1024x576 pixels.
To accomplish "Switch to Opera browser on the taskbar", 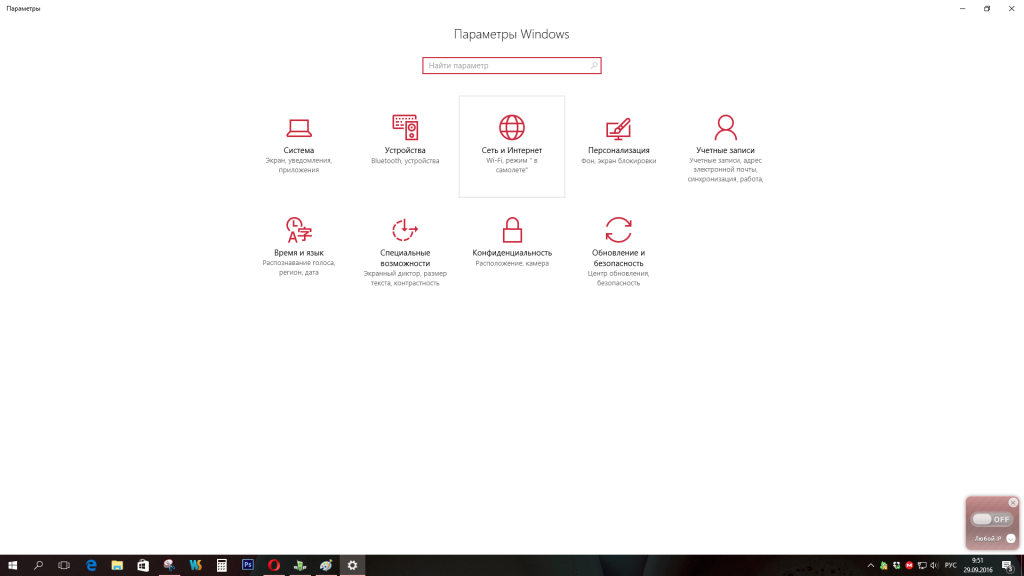I will pos(274,566).
